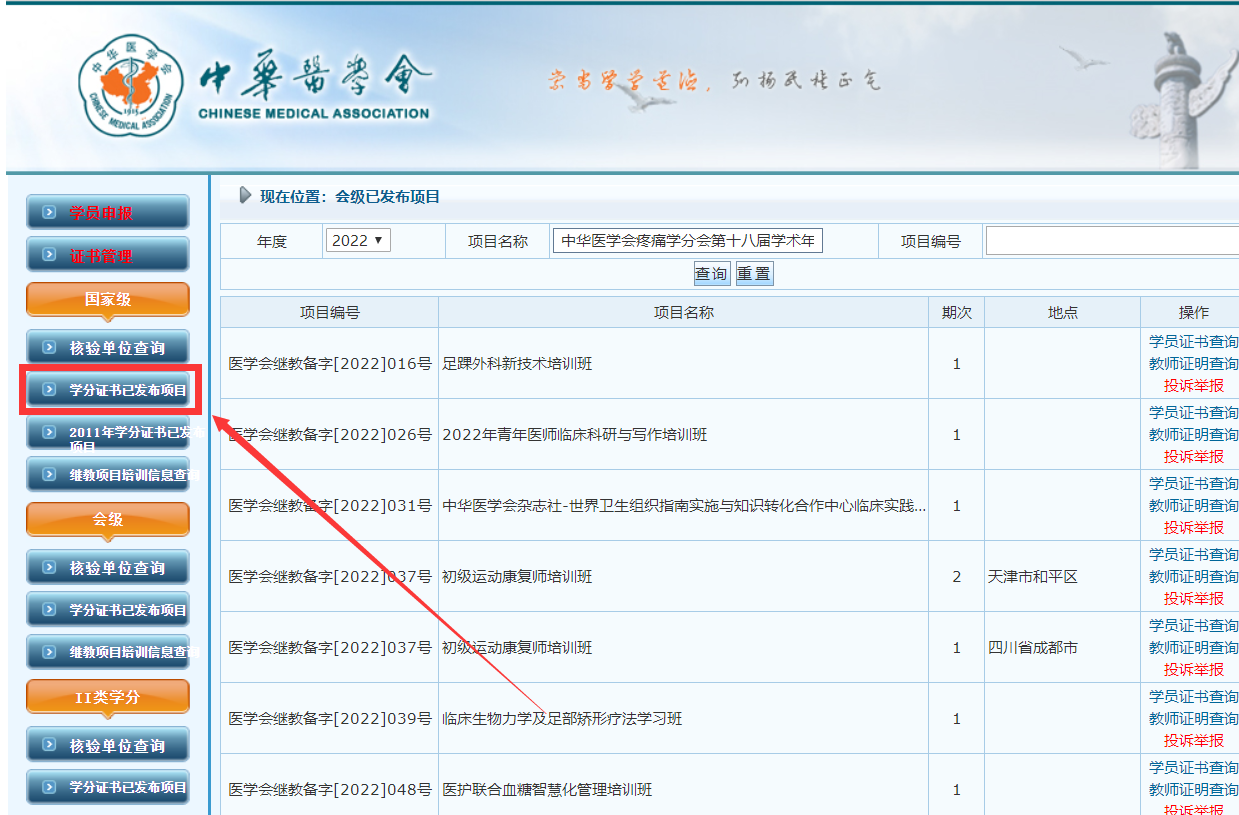The width and height of the screenshot is (1239, 815).
Task: Open 学员证书查询 for 临床生物力学及足部矫形疗法学习班
Action: (x=1193, y=697)
